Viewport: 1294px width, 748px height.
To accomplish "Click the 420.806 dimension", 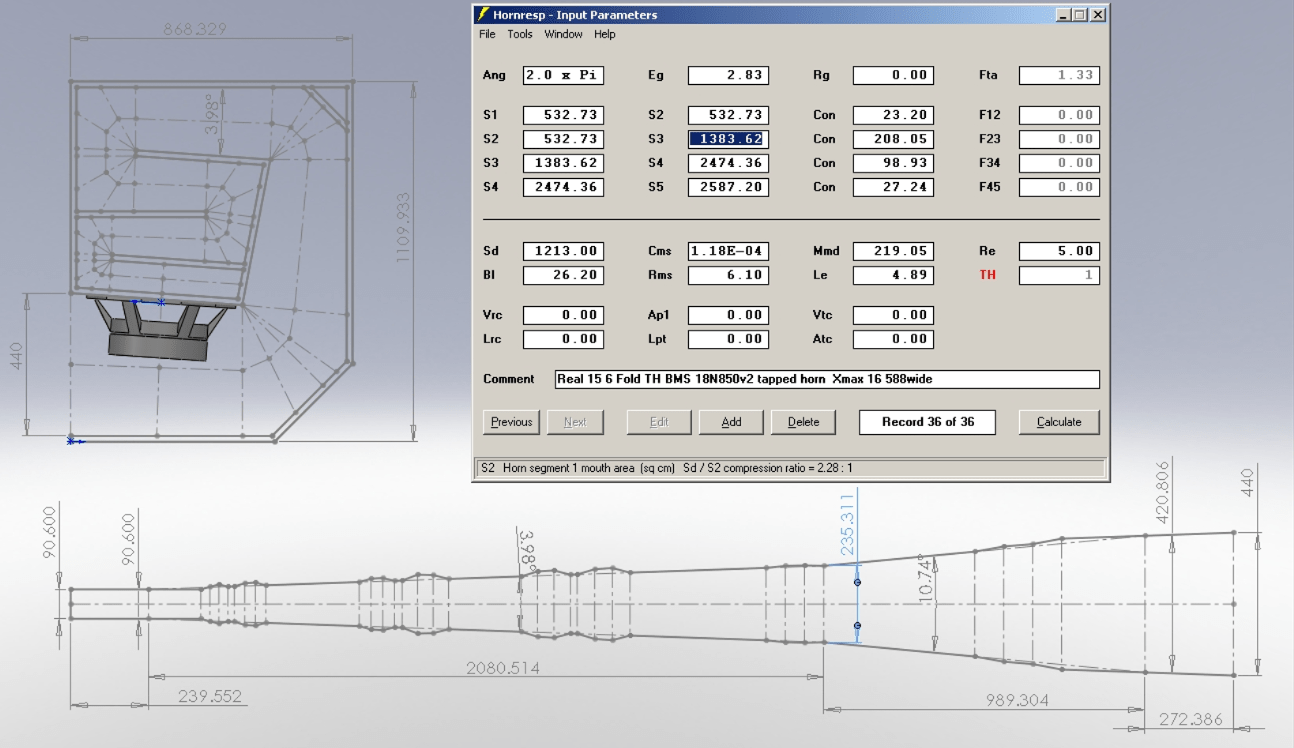I will pyautogui.click(x=1162, y=493).
